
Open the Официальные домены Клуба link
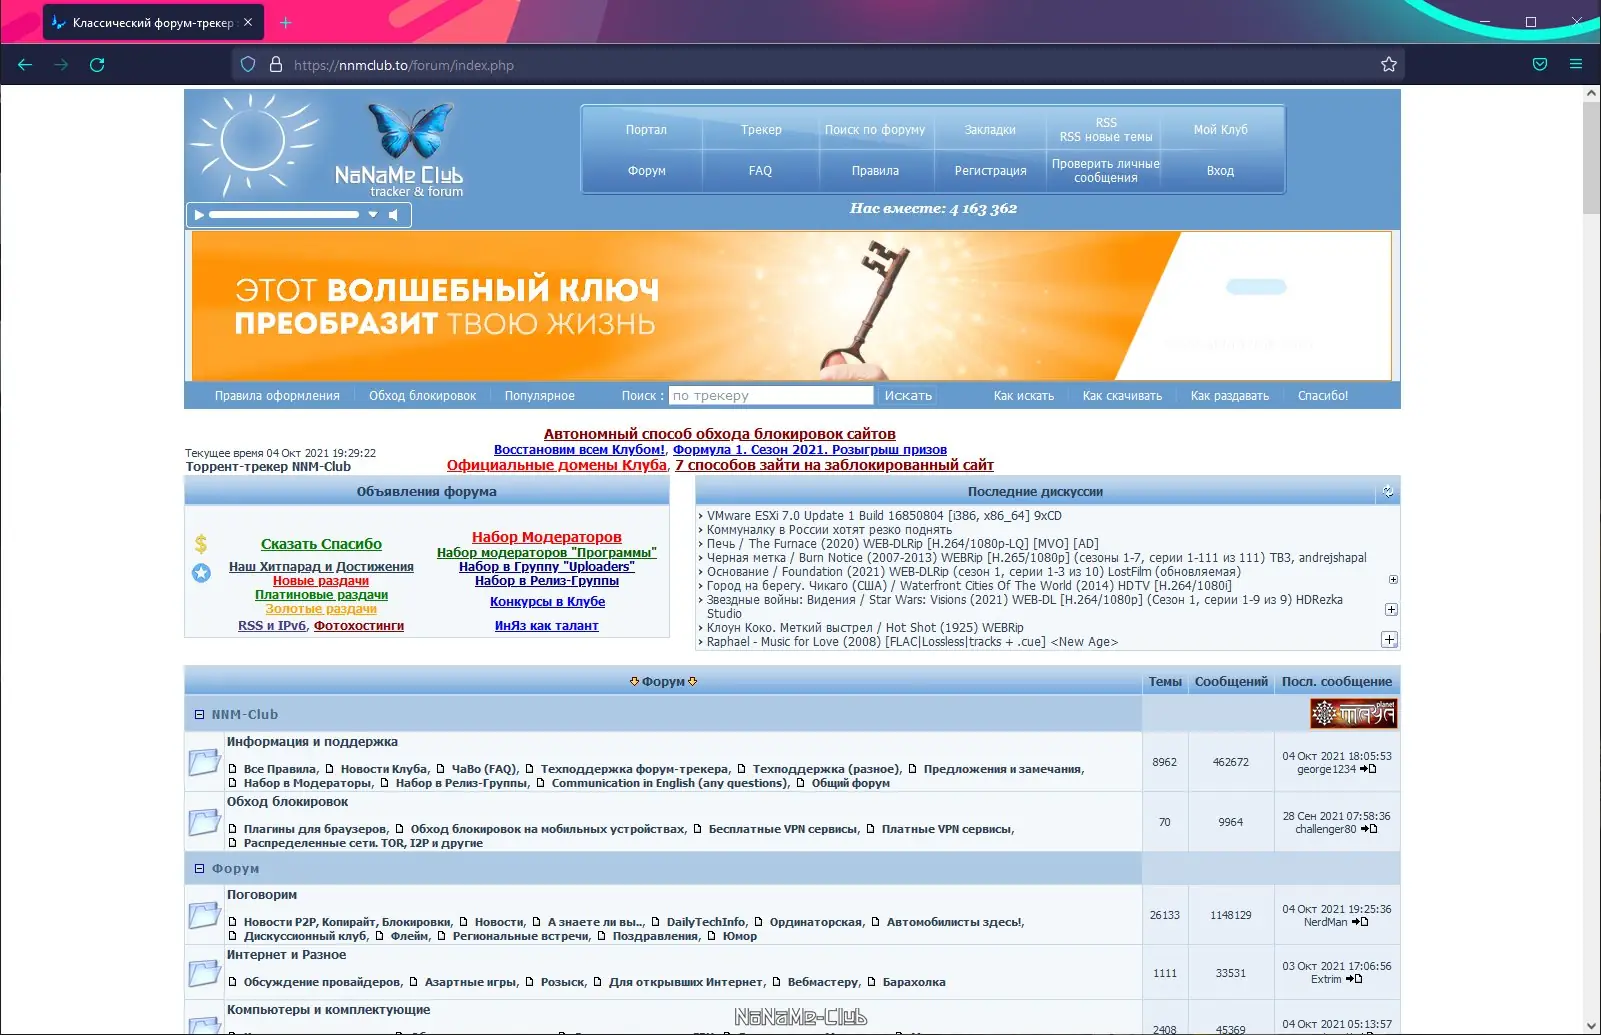[x=556, y=465]
